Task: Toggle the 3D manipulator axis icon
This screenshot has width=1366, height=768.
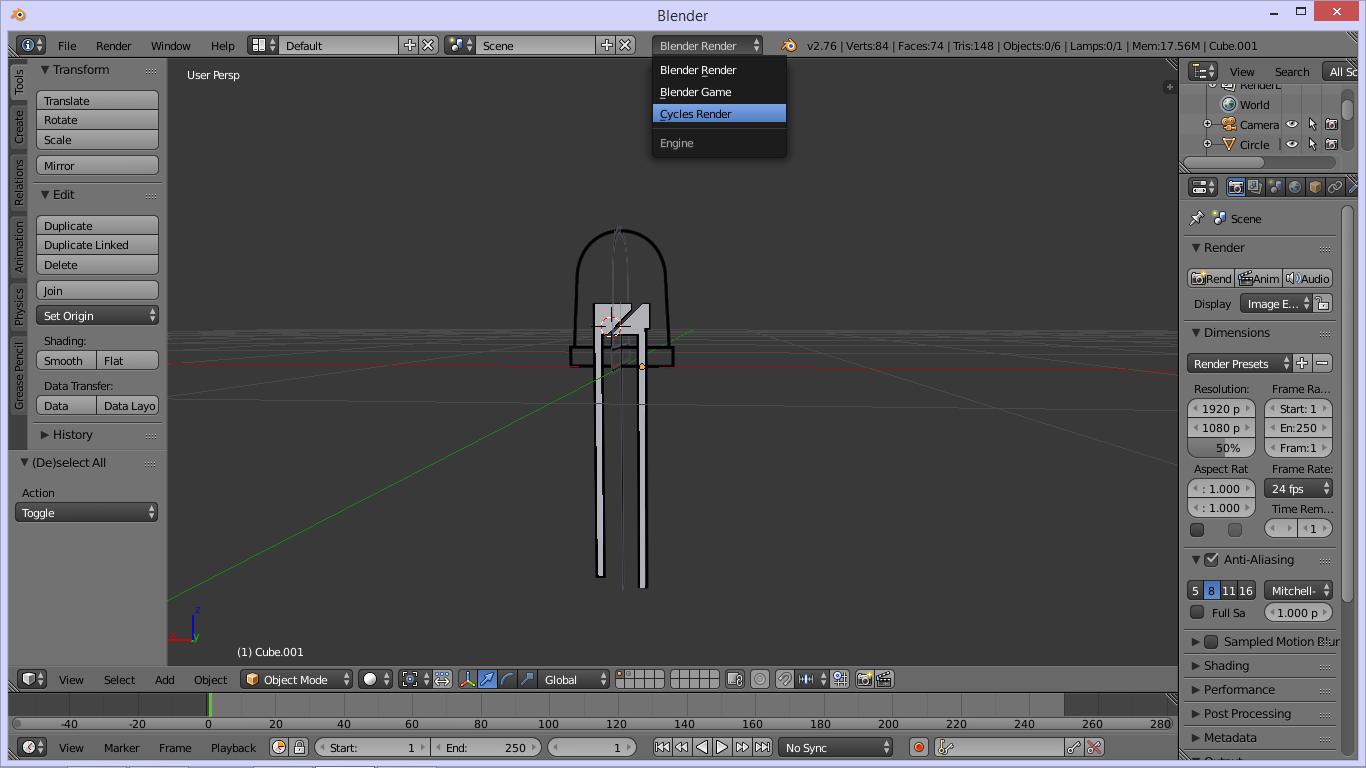Action: 468,679
